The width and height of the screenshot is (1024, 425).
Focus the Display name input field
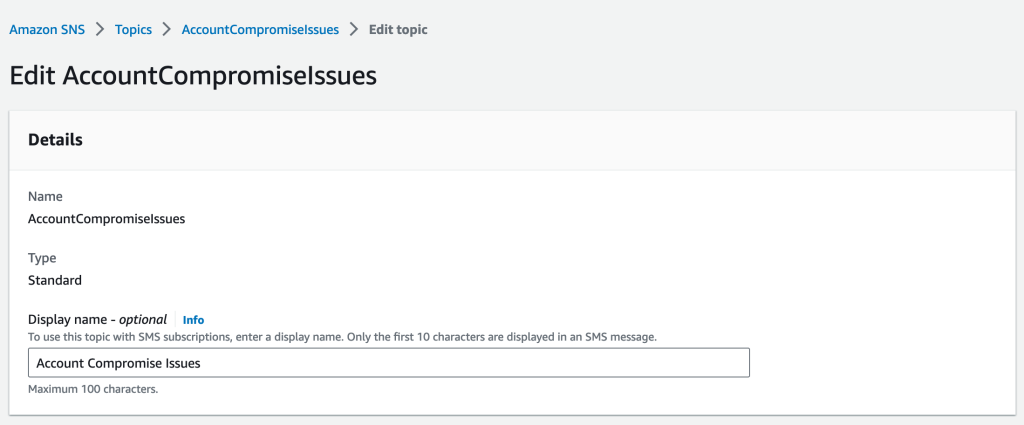tap(388, 363)
